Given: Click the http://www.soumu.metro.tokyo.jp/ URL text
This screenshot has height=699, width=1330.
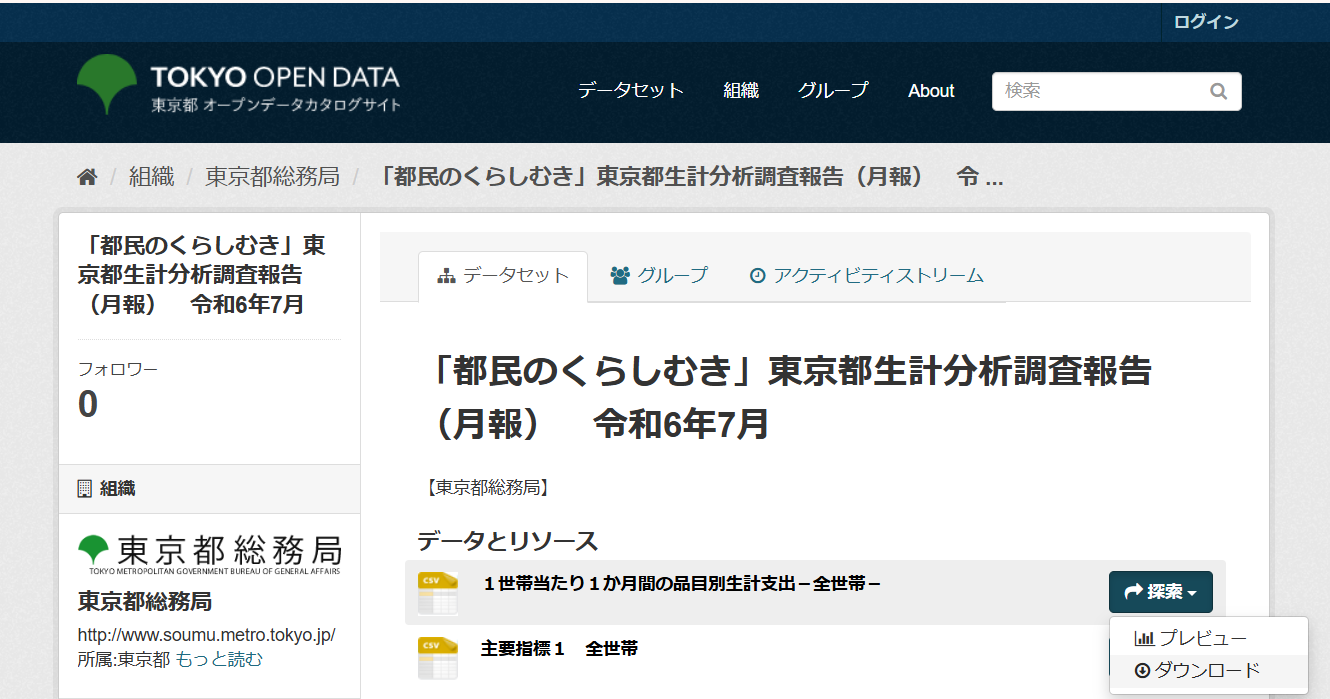Looking at the screenshot, I should pyautogui.click(x=207, y=636).
